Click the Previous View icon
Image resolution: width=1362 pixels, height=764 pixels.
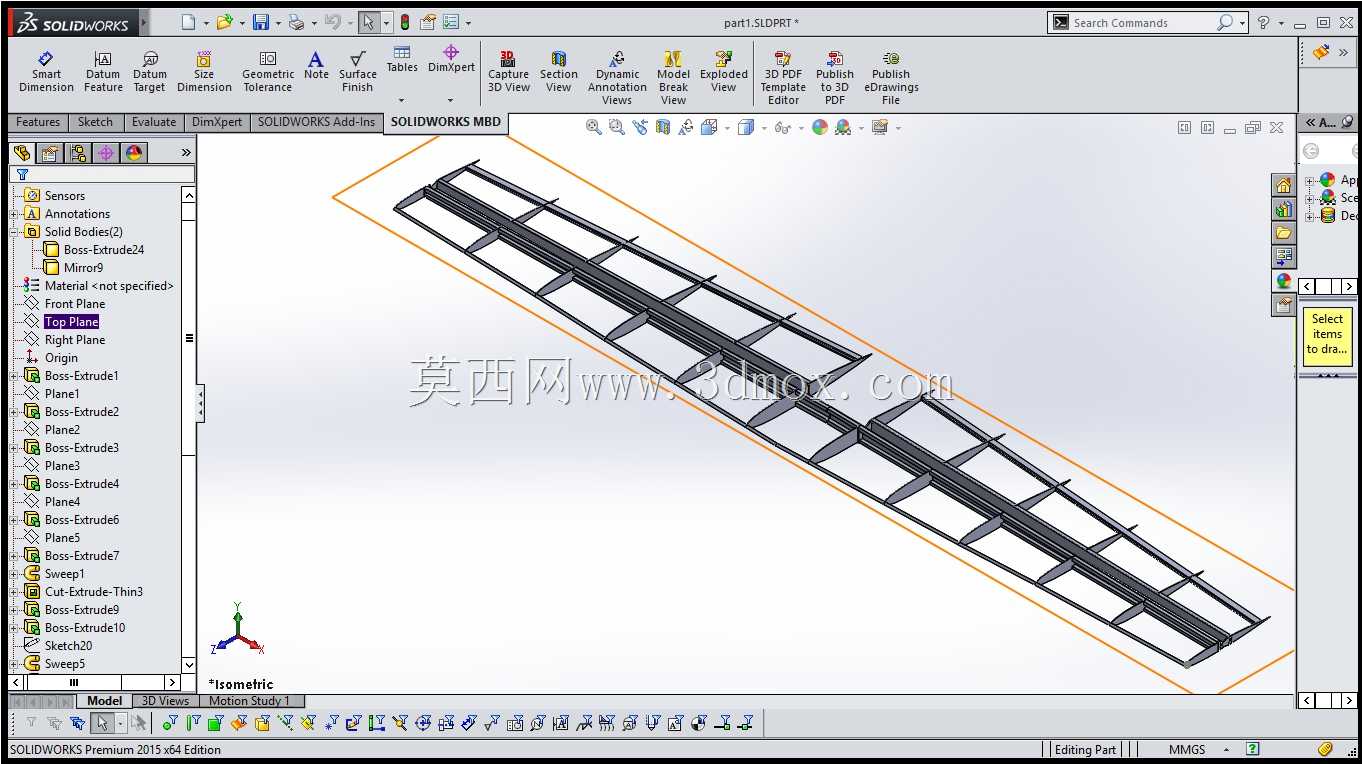(640, 127)
